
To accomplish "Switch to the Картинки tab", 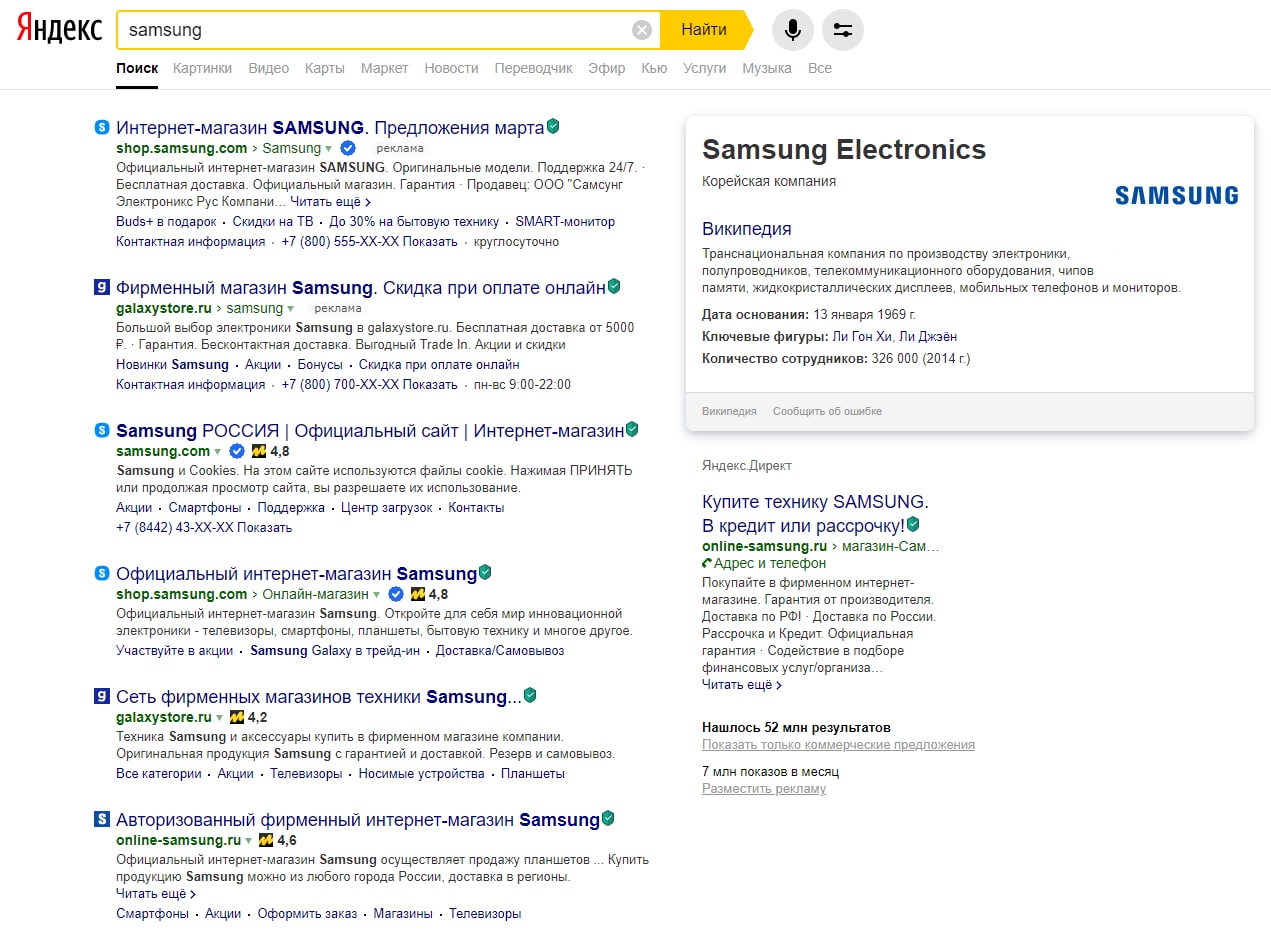I will [202, 68].
